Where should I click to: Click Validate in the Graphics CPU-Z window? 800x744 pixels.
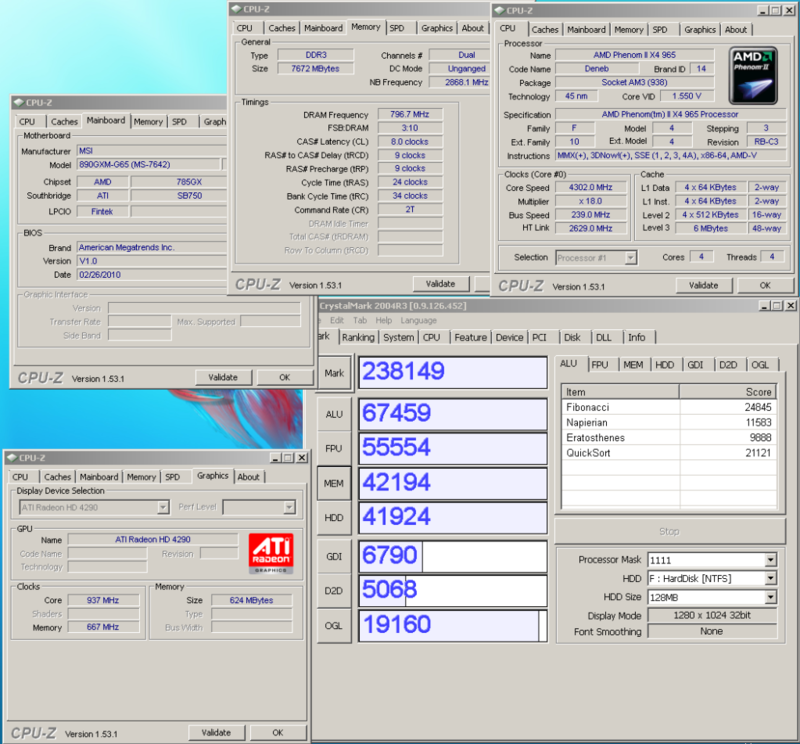[x=216, y=732]
